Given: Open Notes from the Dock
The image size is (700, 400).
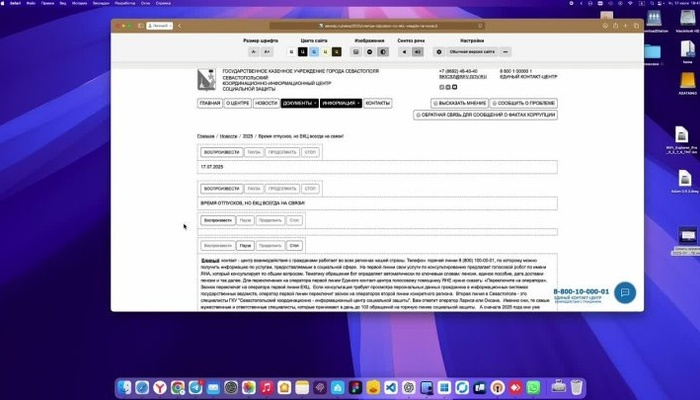Looking at the screenshot, I should (302, 387).
